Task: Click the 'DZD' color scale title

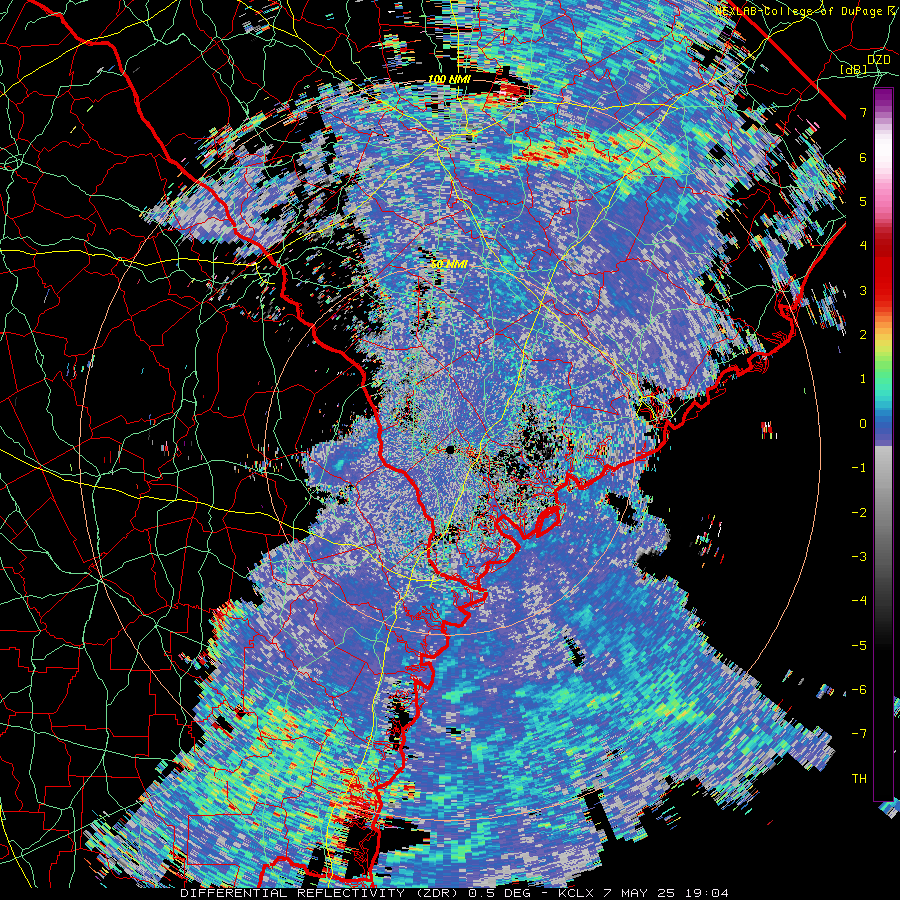Action: 878,59
